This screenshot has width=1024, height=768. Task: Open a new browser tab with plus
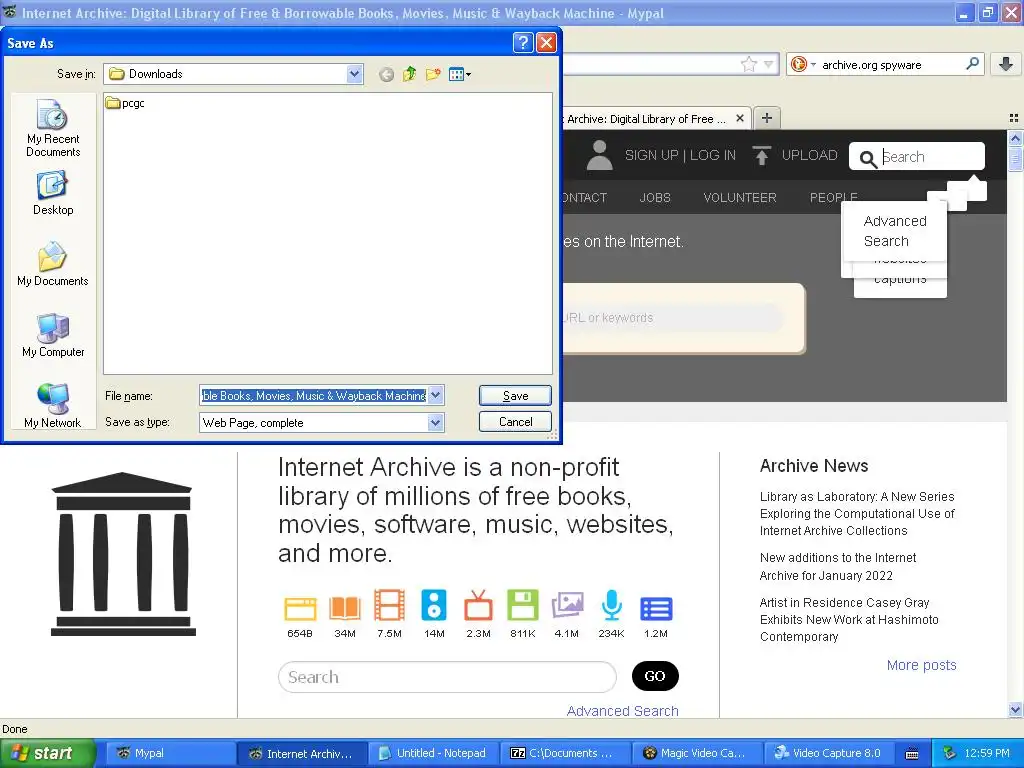pyautogui.click(x=767, y=118)
